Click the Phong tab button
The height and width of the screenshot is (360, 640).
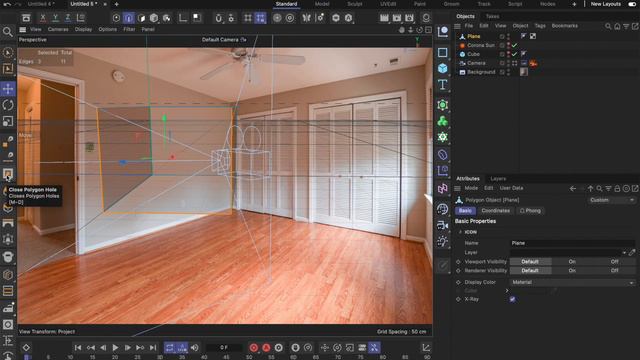pos(530,211)
